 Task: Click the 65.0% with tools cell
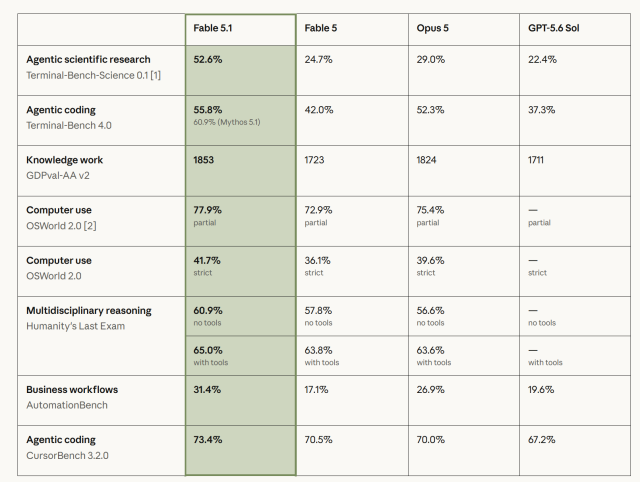click(x=240, y=355)
